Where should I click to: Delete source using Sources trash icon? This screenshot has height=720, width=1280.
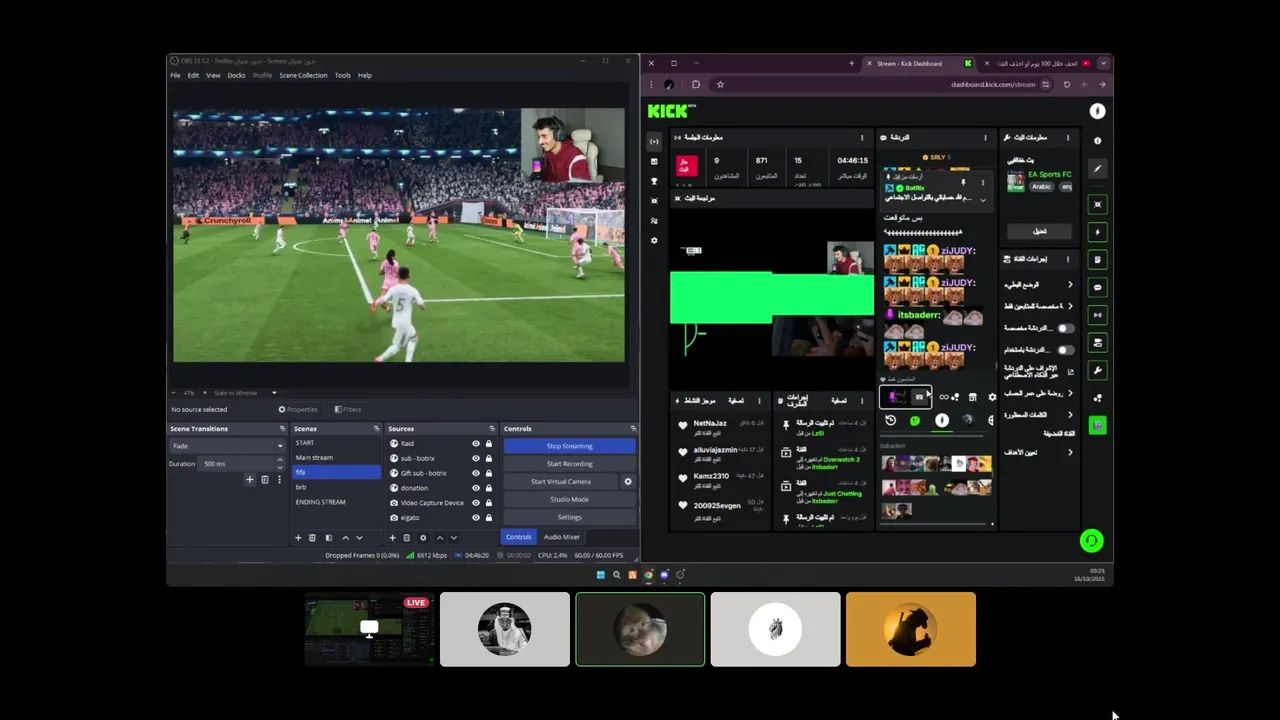coord(406,538)
